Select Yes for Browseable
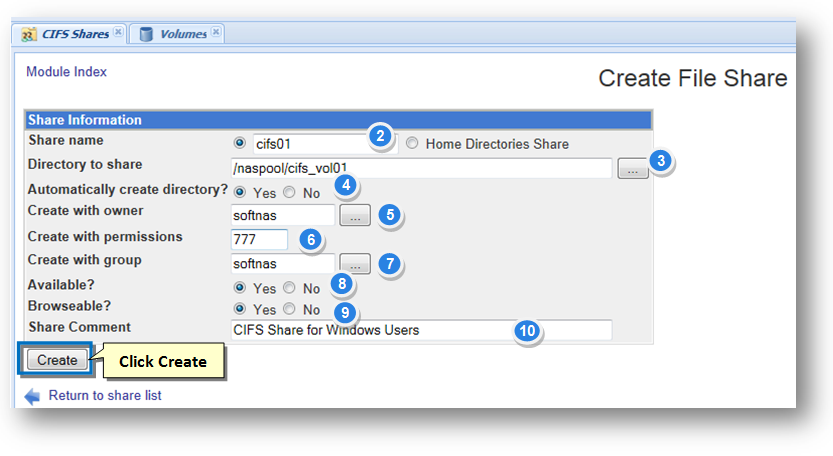 tap(239, 310)
